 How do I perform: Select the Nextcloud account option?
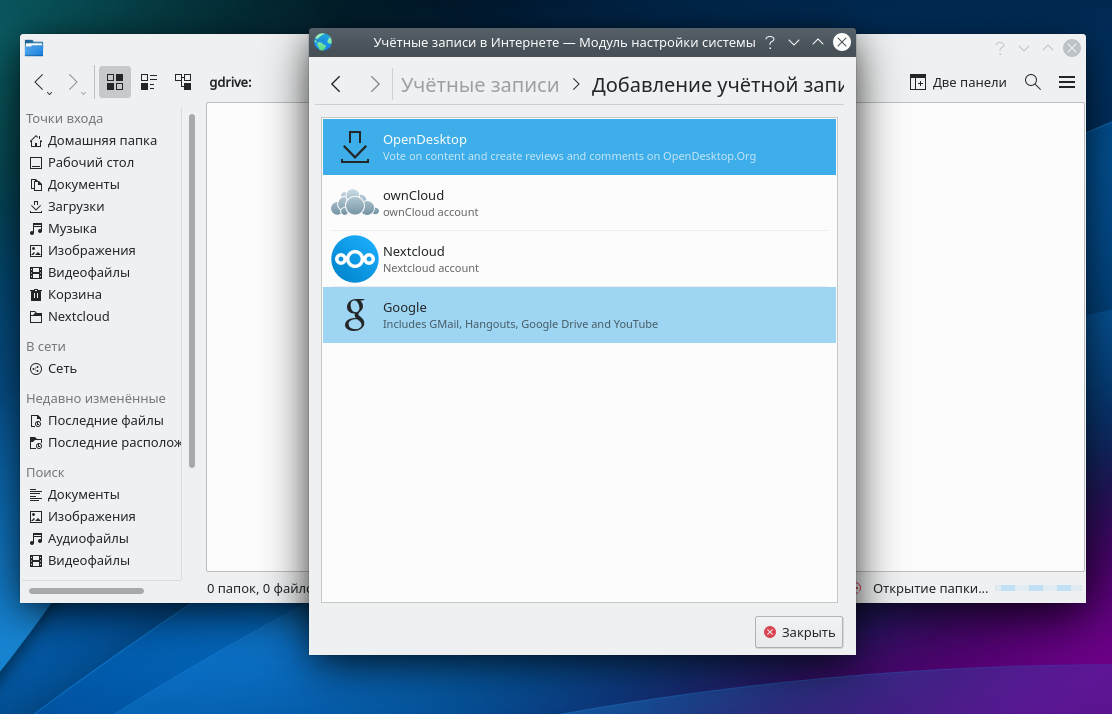(579, 259)
